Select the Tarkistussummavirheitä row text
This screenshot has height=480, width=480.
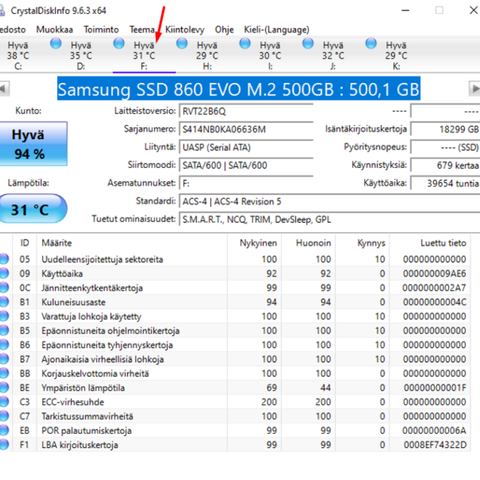click(x=87, y=416)
